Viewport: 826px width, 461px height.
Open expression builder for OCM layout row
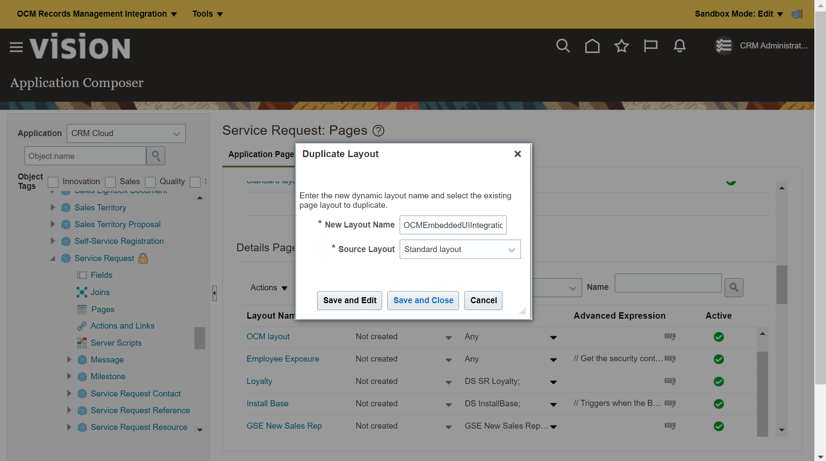670,336
